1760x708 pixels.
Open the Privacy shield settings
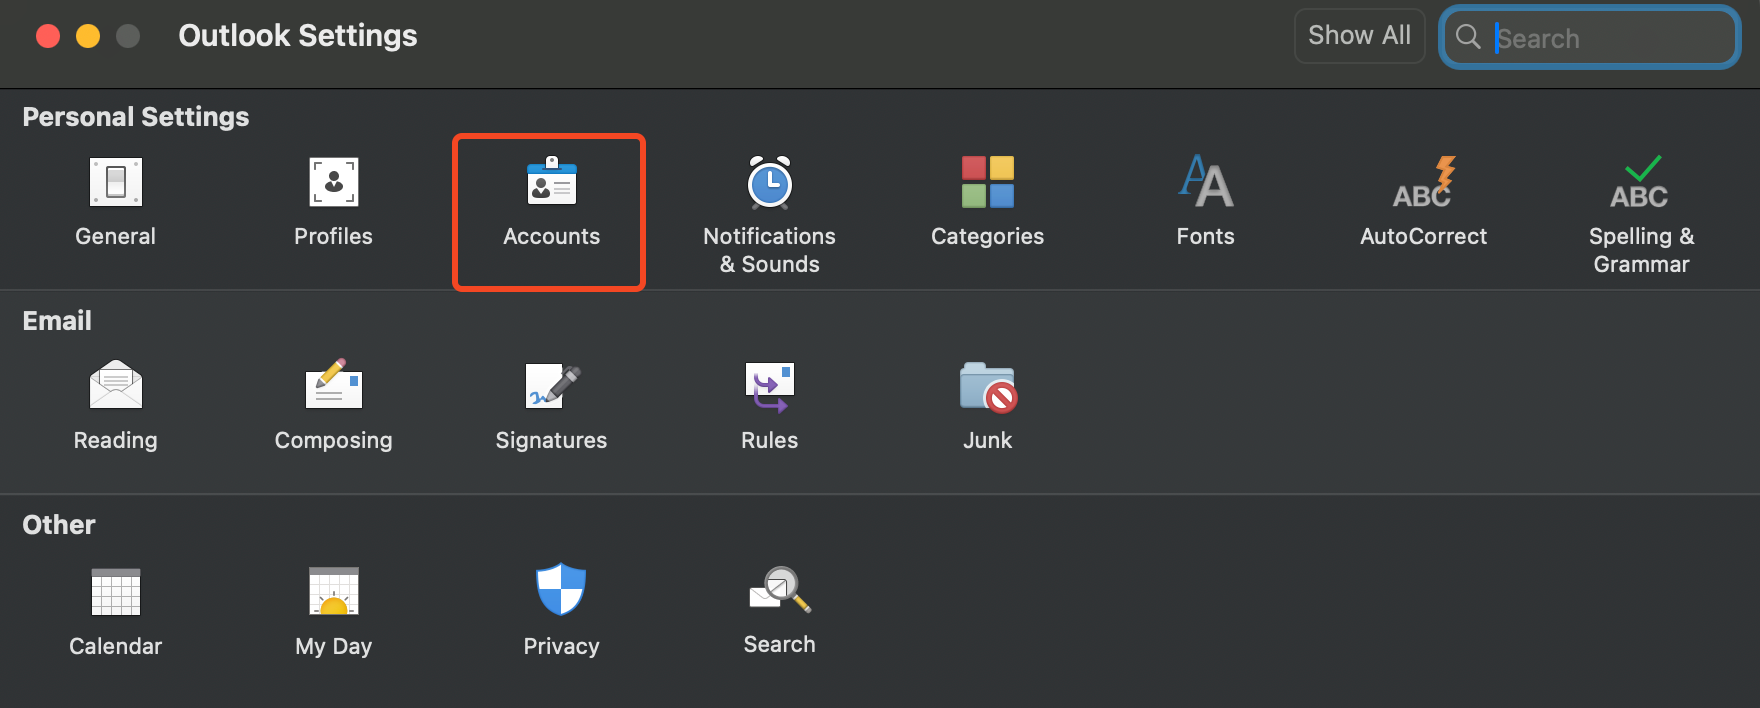point(561,611)
